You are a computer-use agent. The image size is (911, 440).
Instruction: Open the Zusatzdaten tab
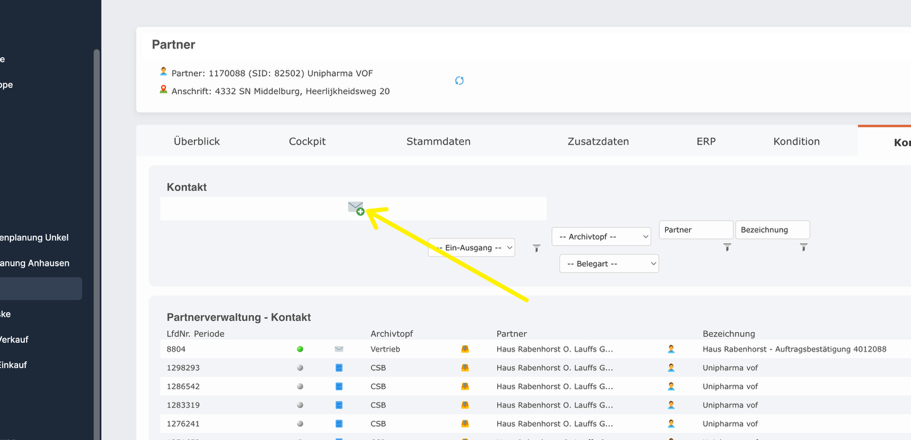pos(598,141)
